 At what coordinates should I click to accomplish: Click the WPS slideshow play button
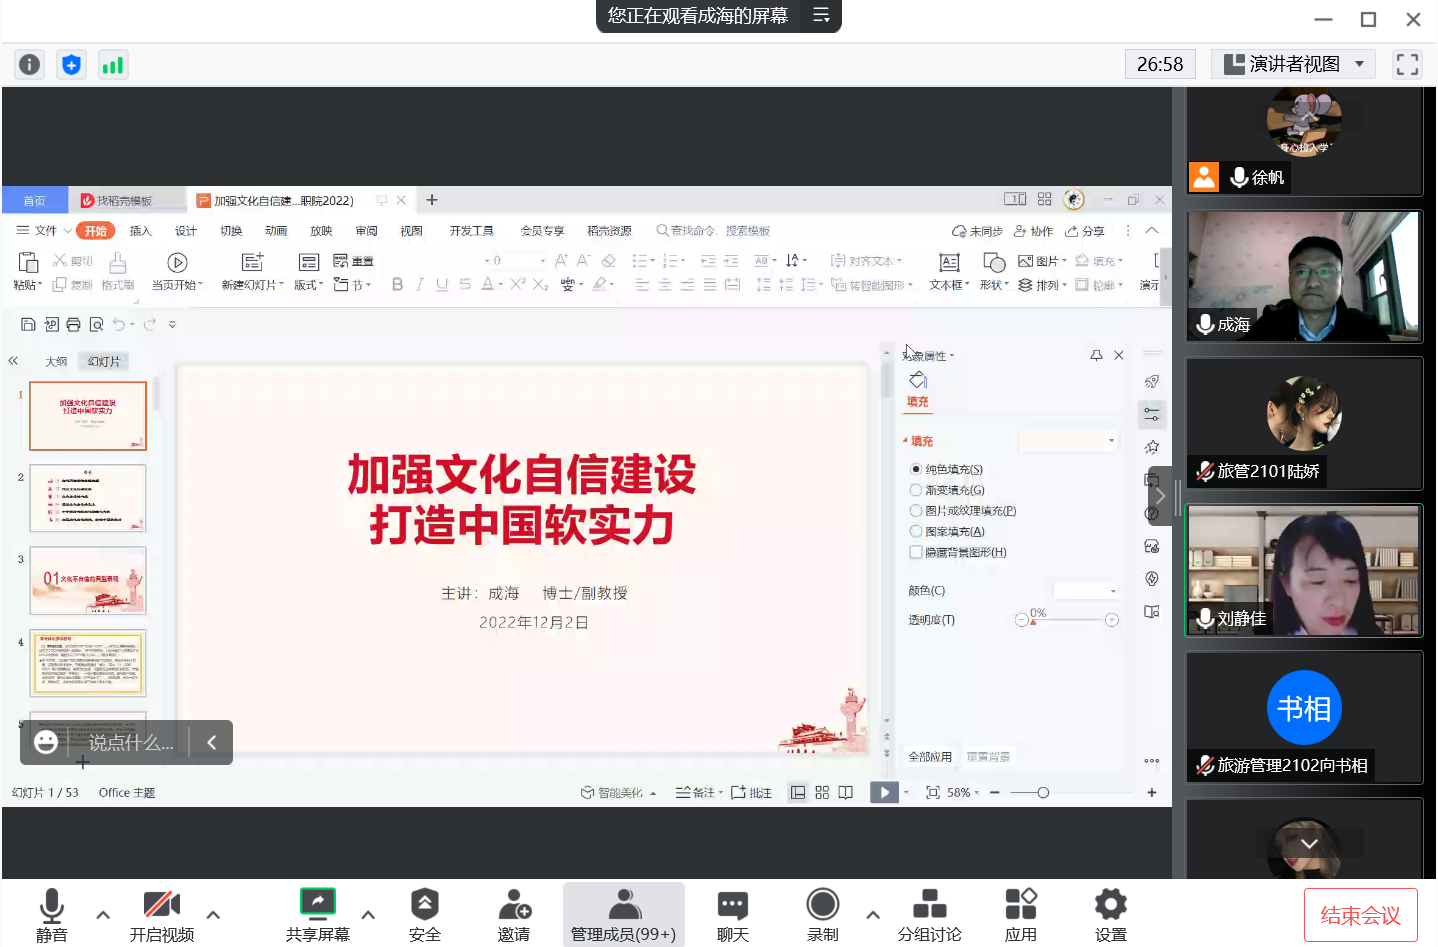pos(885,792)
